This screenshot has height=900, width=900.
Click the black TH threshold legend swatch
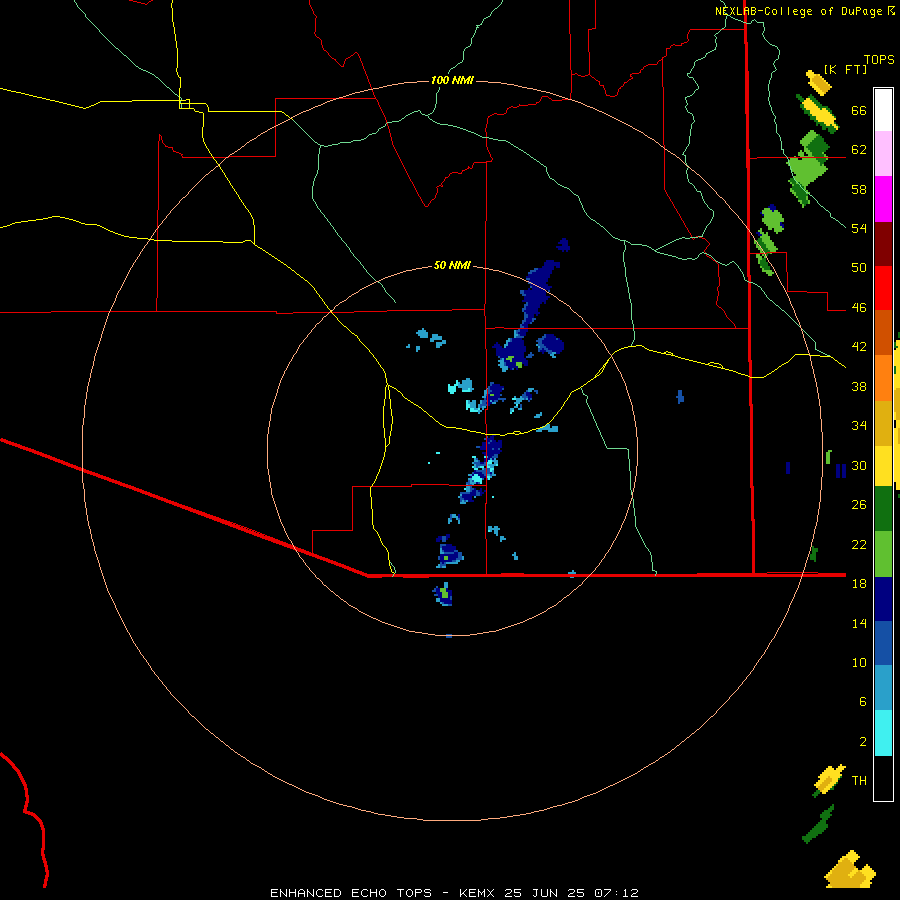tap(883, 778)
